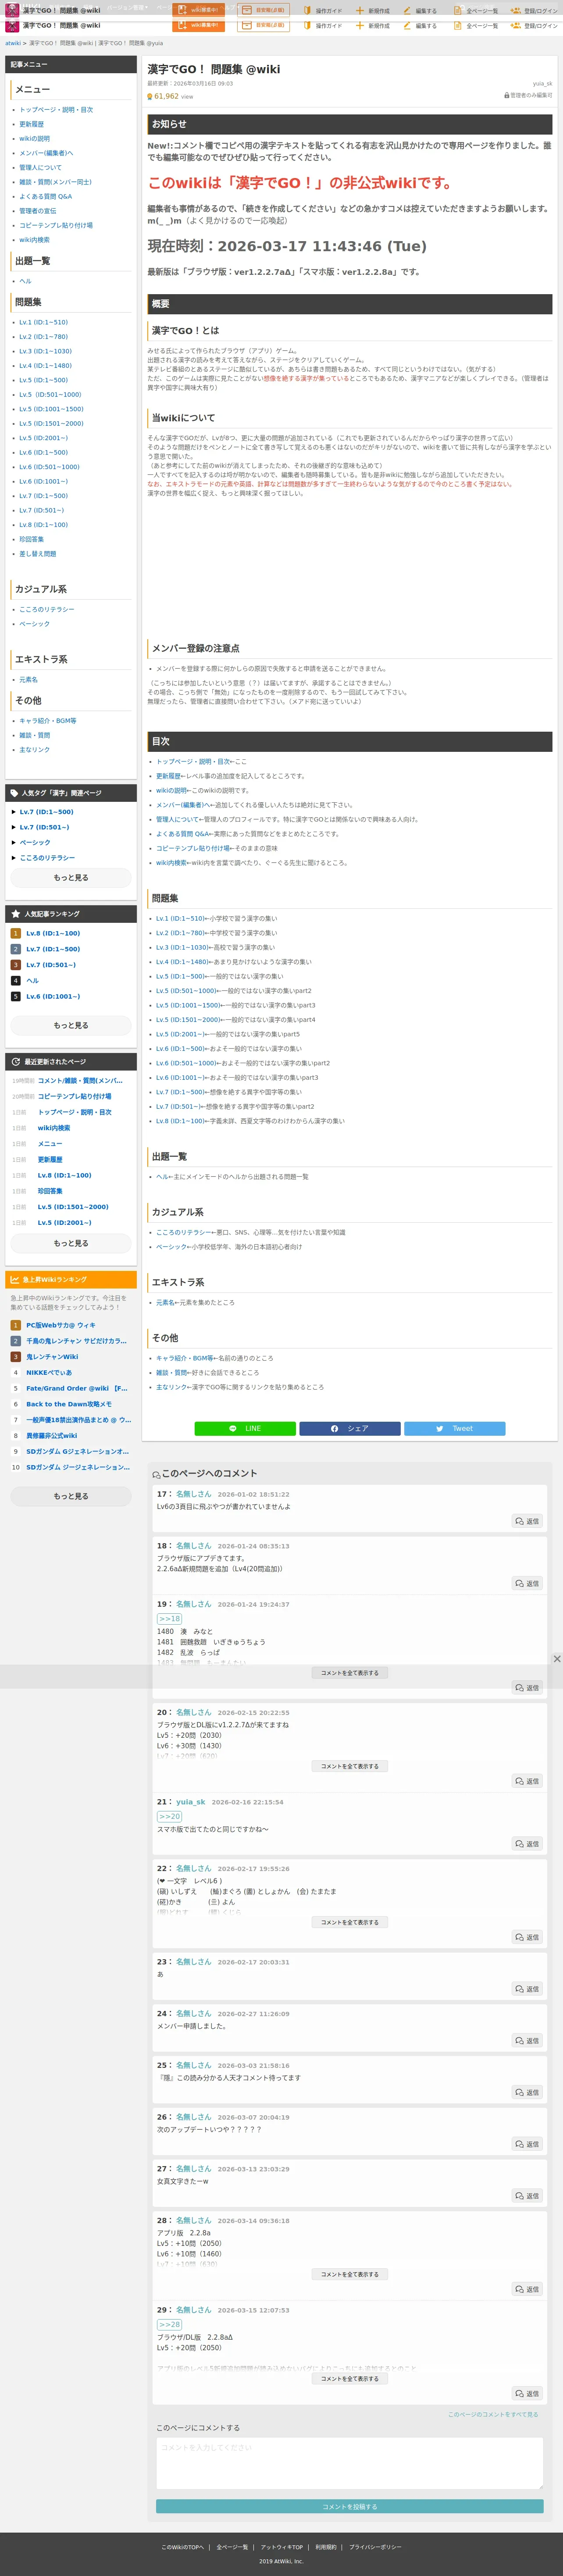Expand the Lv.7 (ID:1~500) tag triangle
Screen dimensions: 563x2576
pos(14,812)
